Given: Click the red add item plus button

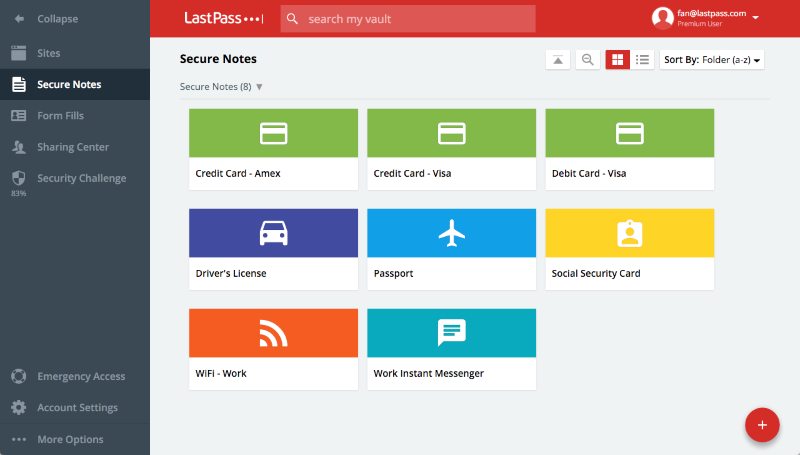Looking at the screenshot, I should [x=762, y=425].
